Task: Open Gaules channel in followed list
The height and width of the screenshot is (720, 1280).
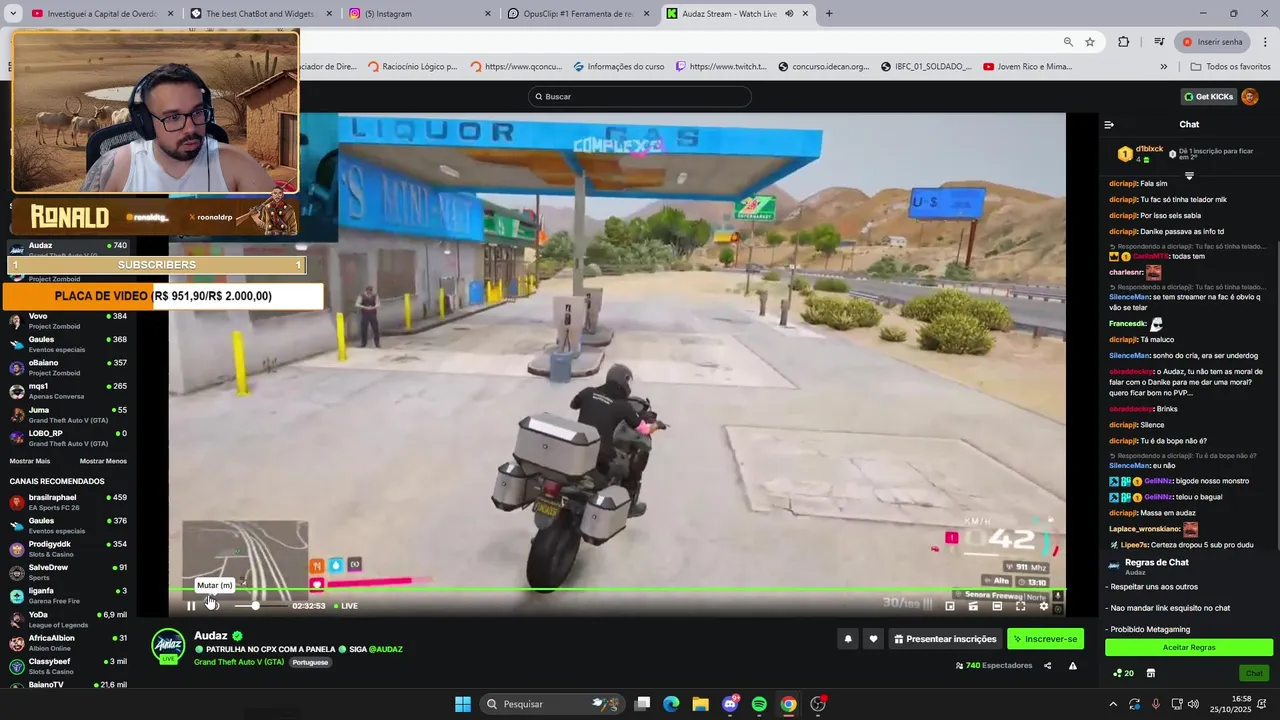Action: point(68,344)
